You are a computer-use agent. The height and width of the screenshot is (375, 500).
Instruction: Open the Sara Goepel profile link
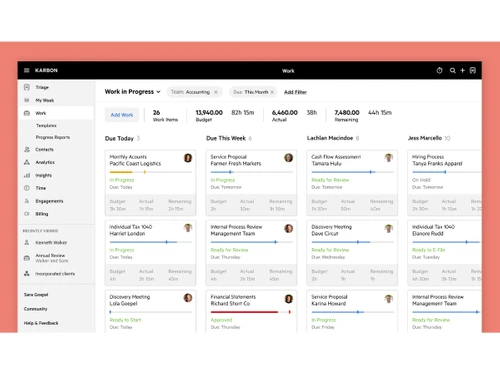[x=36, y=295]
